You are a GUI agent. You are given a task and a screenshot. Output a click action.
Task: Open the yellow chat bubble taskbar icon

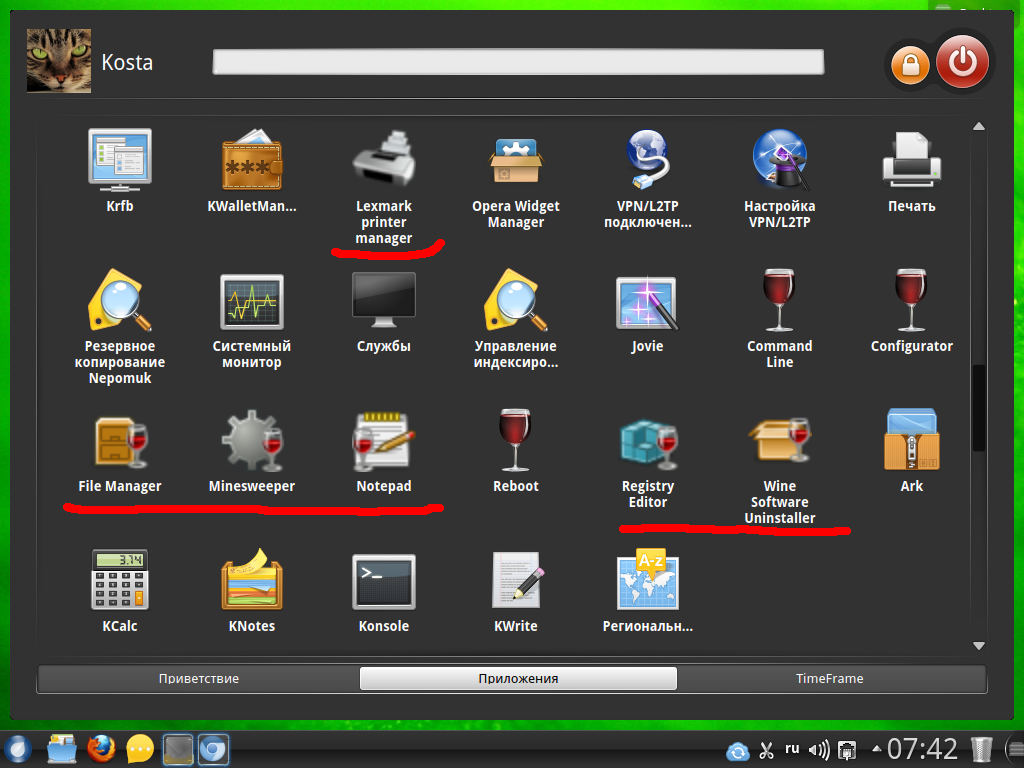coord(140,749)
